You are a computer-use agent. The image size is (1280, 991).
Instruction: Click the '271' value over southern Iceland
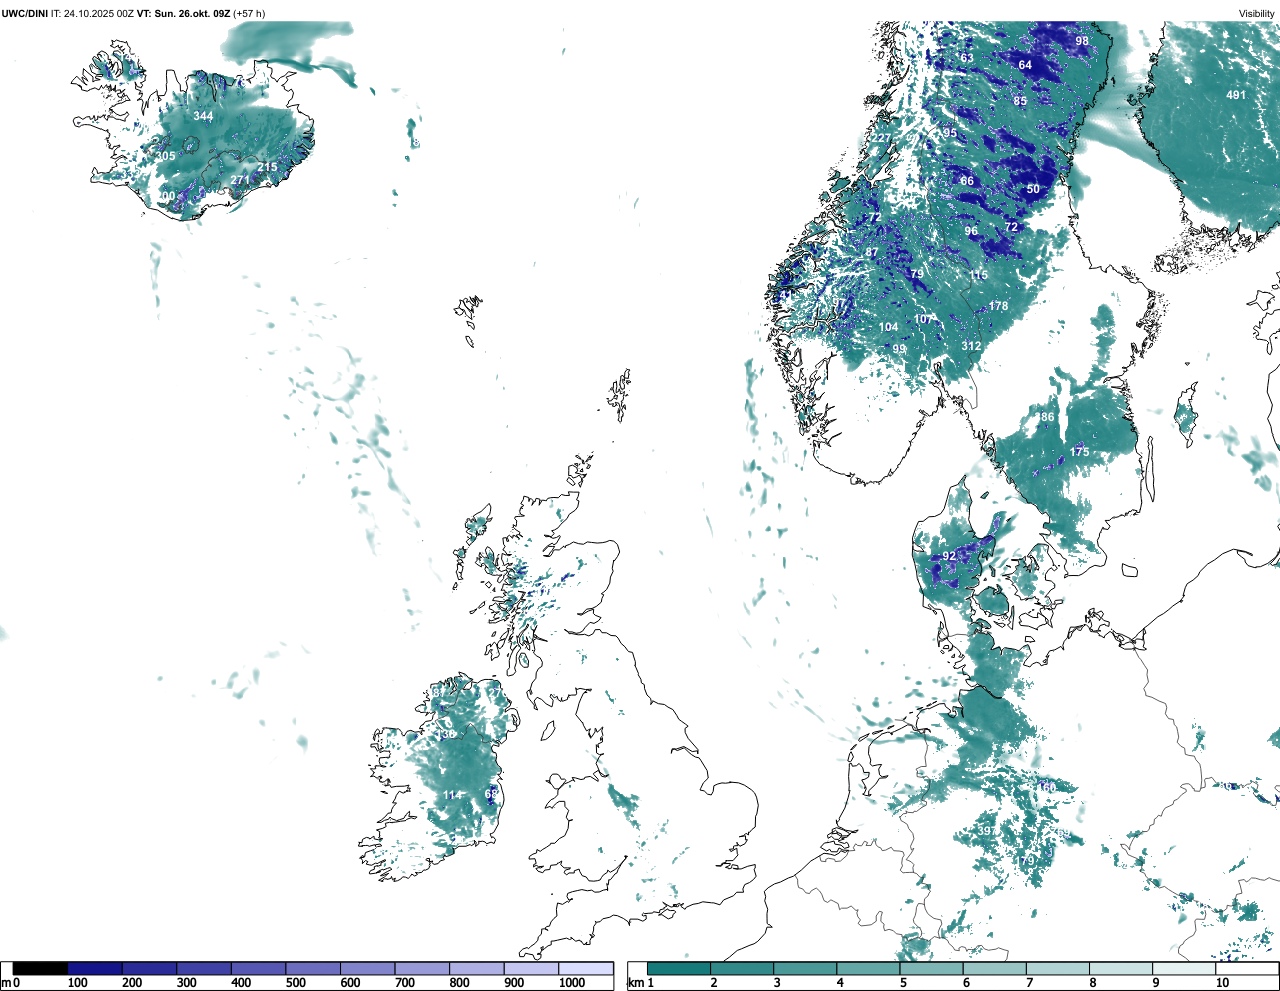(240, 181)
